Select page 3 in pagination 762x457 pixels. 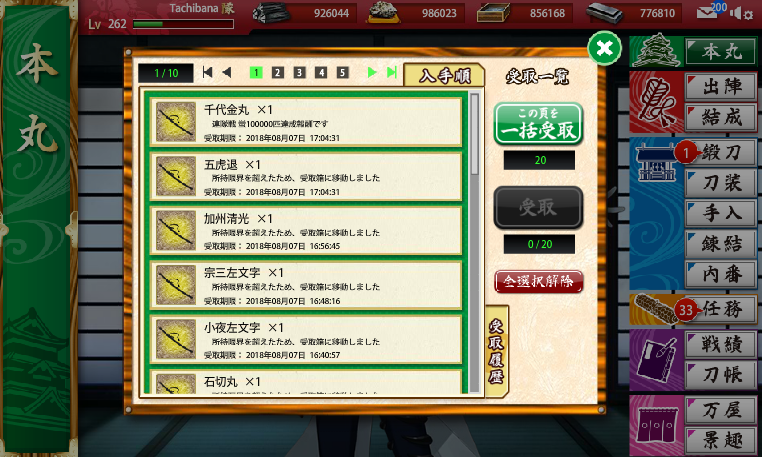299,72
